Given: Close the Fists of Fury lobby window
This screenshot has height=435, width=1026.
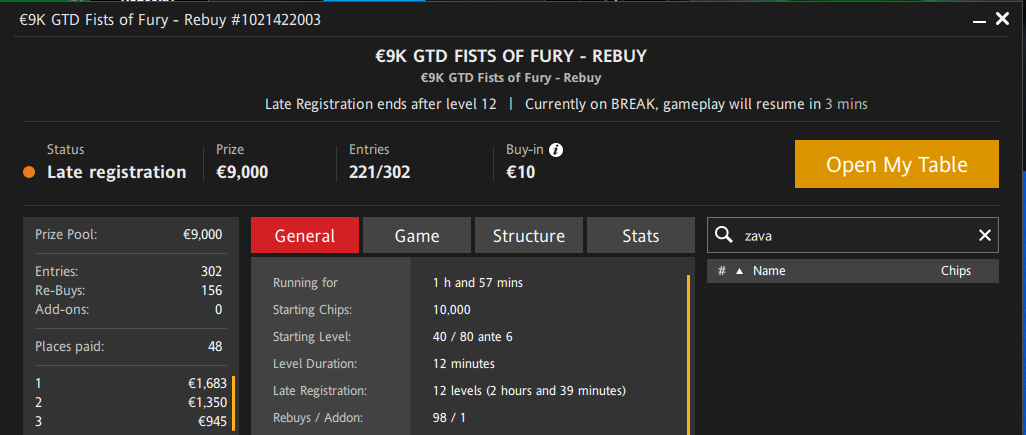Looking at the screenshot, I should pos(1002,20).
